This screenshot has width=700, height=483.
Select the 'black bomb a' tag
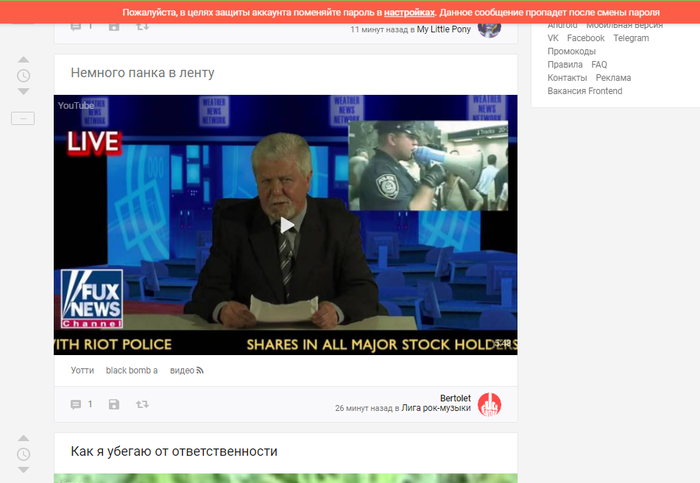[x=132, y=371]
